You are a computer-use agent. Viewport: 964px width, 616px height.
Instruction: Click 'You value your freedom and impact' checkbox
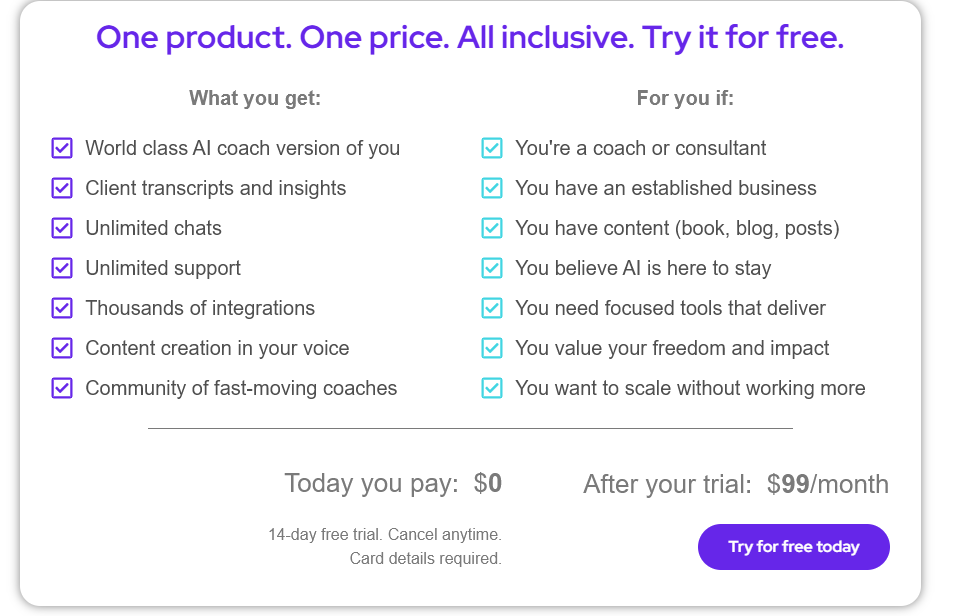492,348
